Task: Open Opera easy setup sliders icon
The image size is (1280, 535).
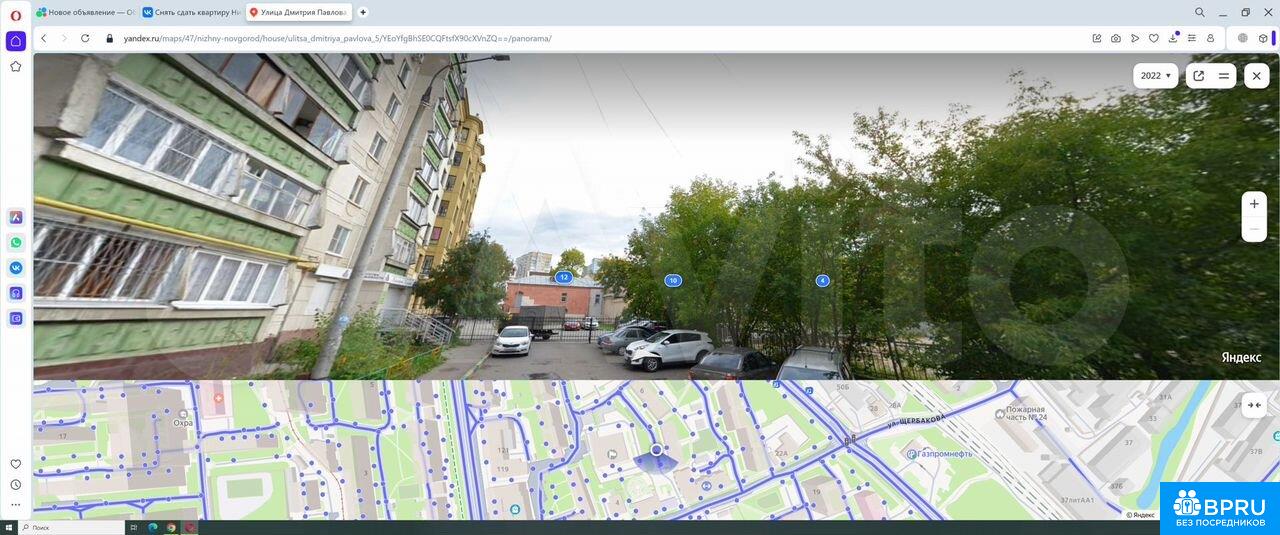Action: [x=1191, y=38]
